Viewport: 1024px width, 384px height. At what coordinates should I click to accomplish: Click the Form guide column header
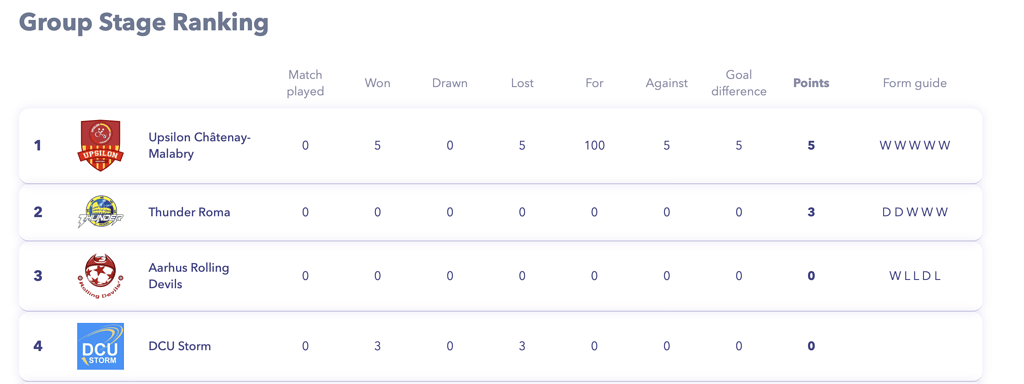[914, 83]
